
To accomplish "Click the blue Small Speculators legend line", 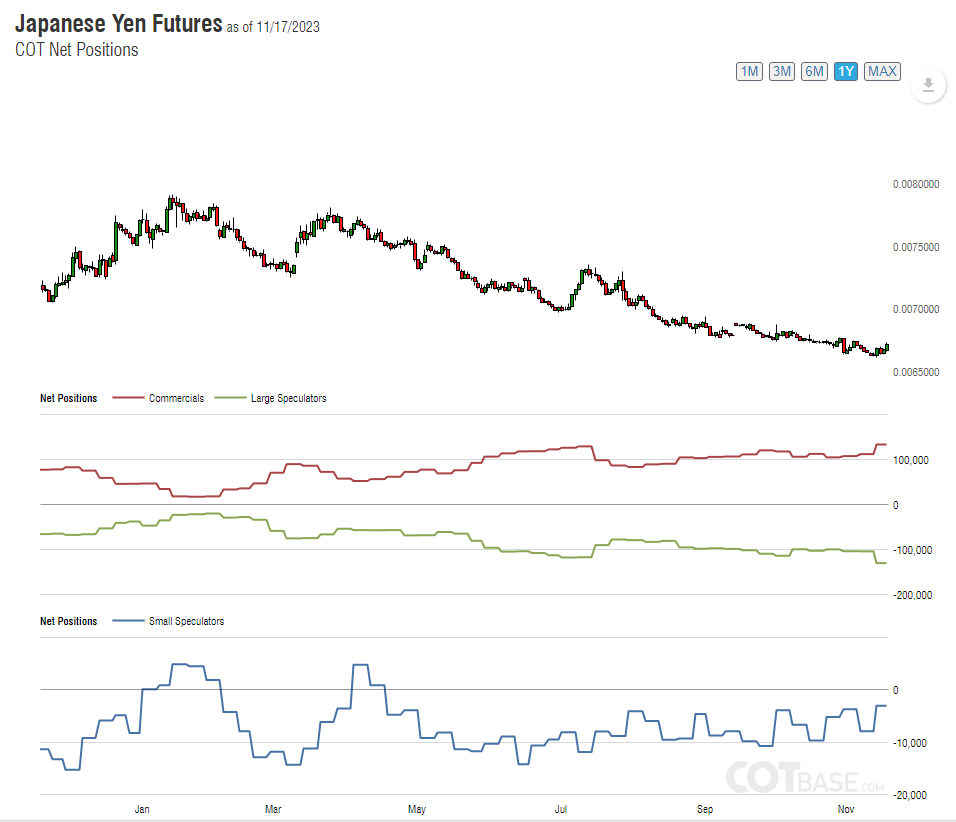I will (128, 621).
